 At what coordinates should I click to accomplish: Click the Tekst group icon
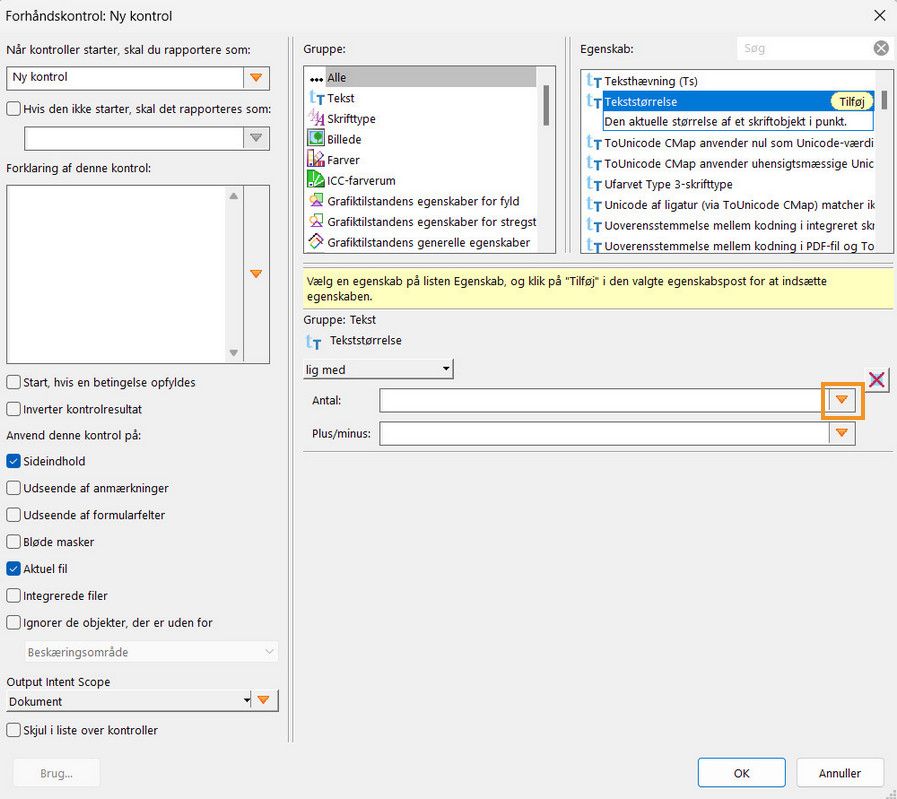tap(316, 98)
